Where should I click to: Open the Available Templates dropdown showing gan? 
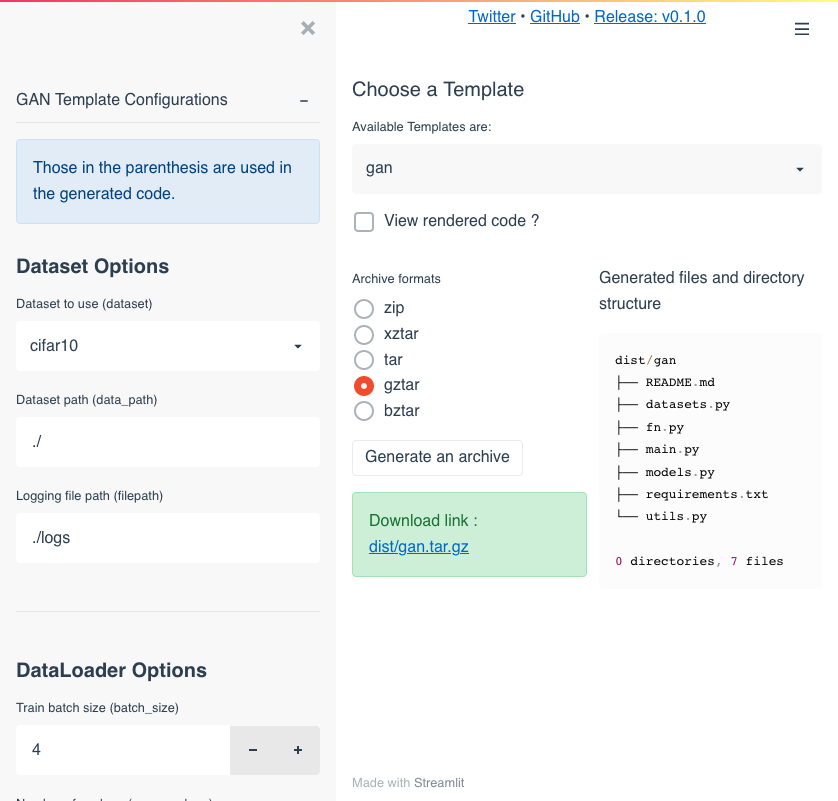[x=587, y=169]
